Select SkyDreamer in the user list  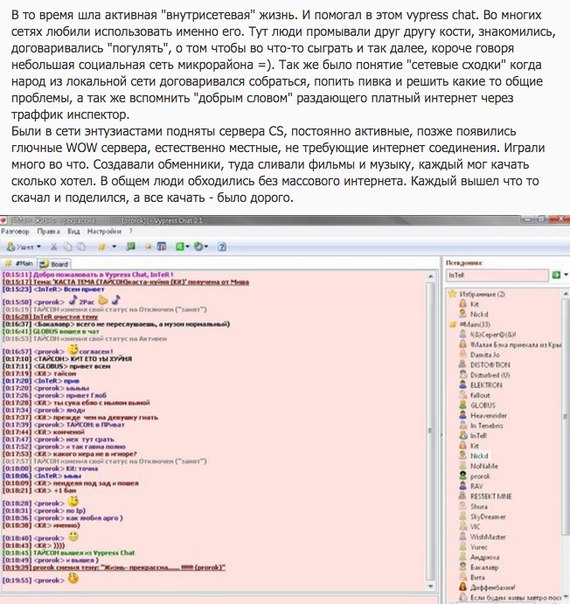488,517
